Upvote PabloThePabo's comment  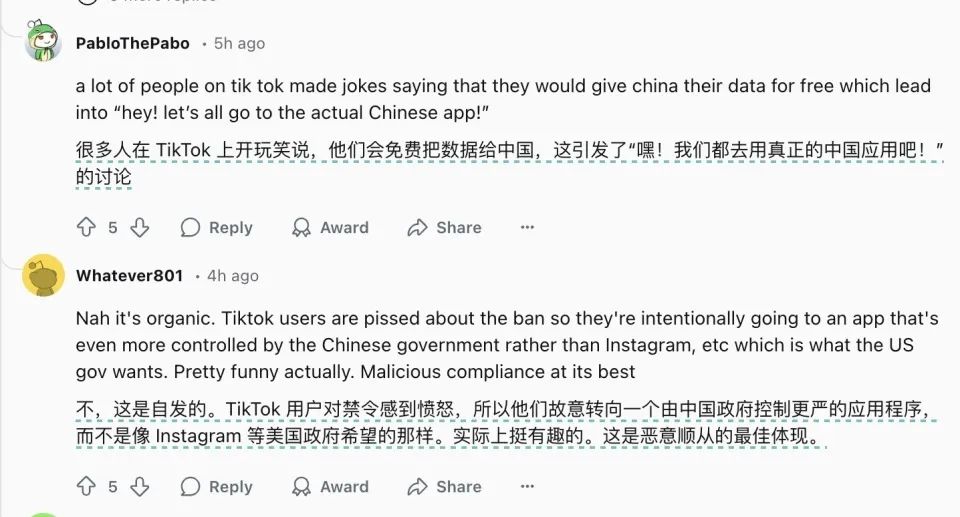click(86, 228)
